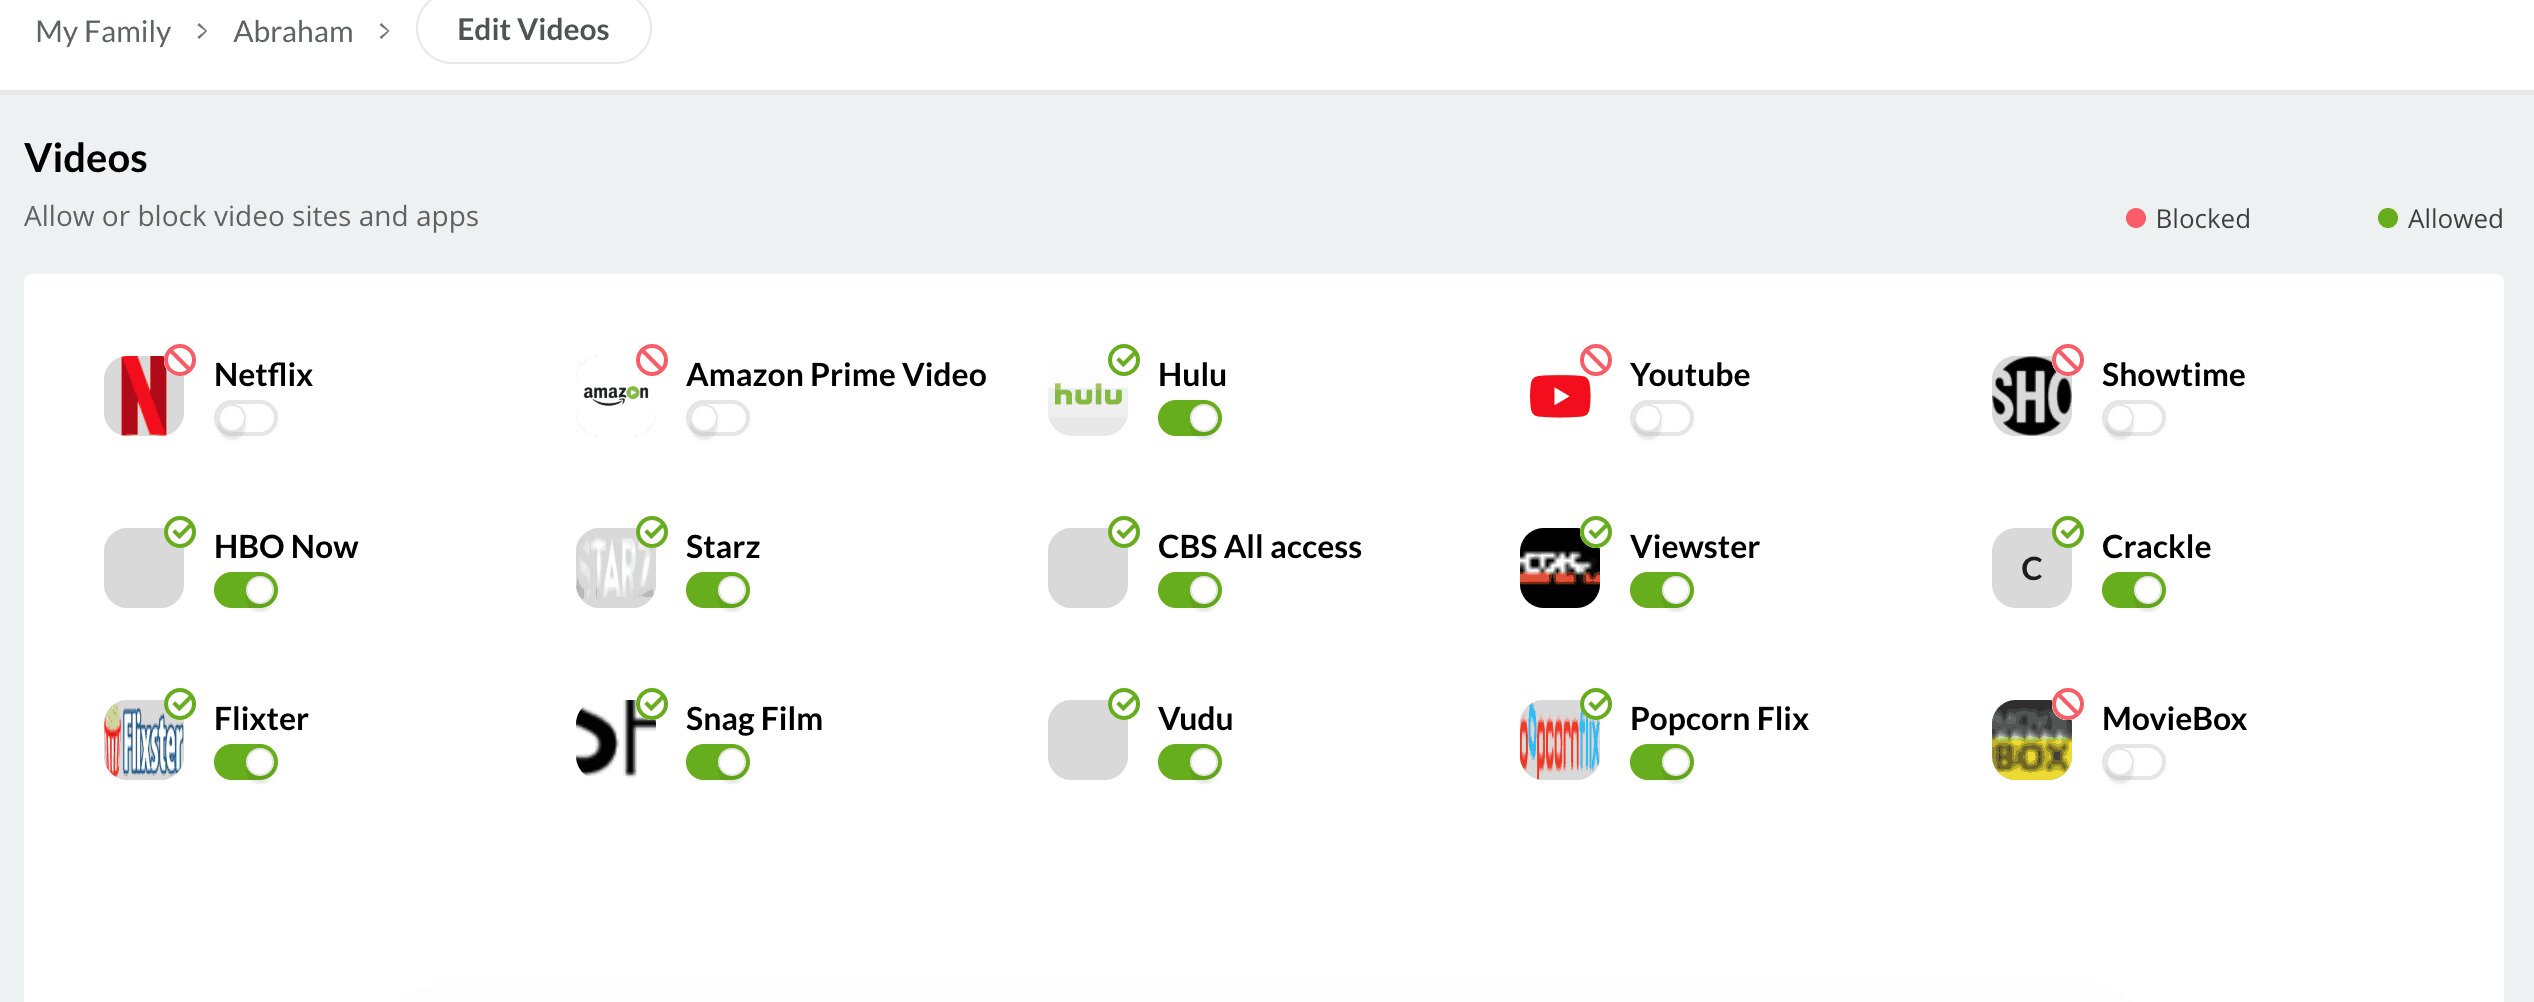Go to My Family breadcrumb

[103, 31]
